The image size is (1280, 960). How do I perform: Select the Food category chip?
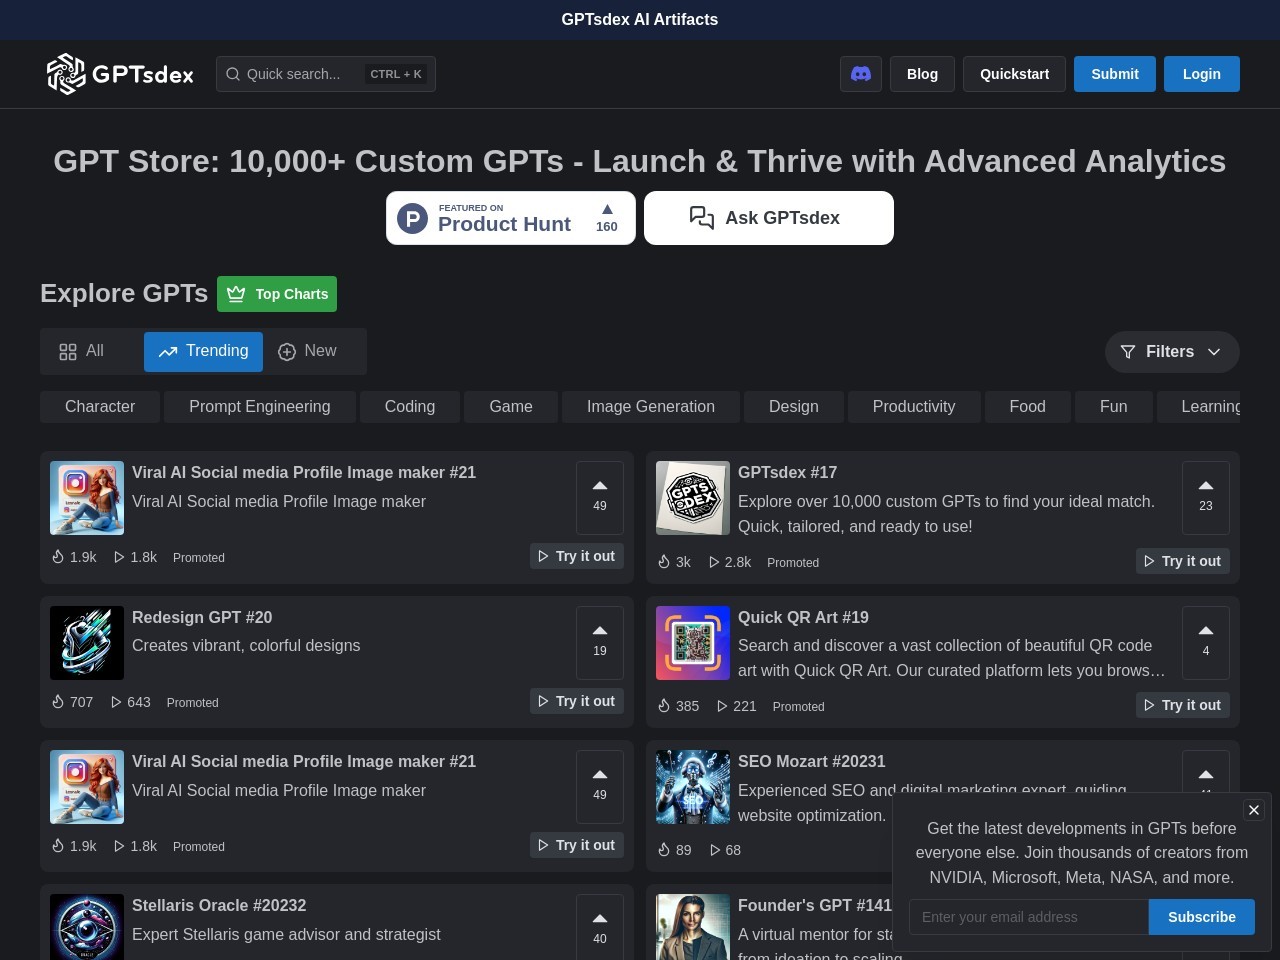point(1028,407)
